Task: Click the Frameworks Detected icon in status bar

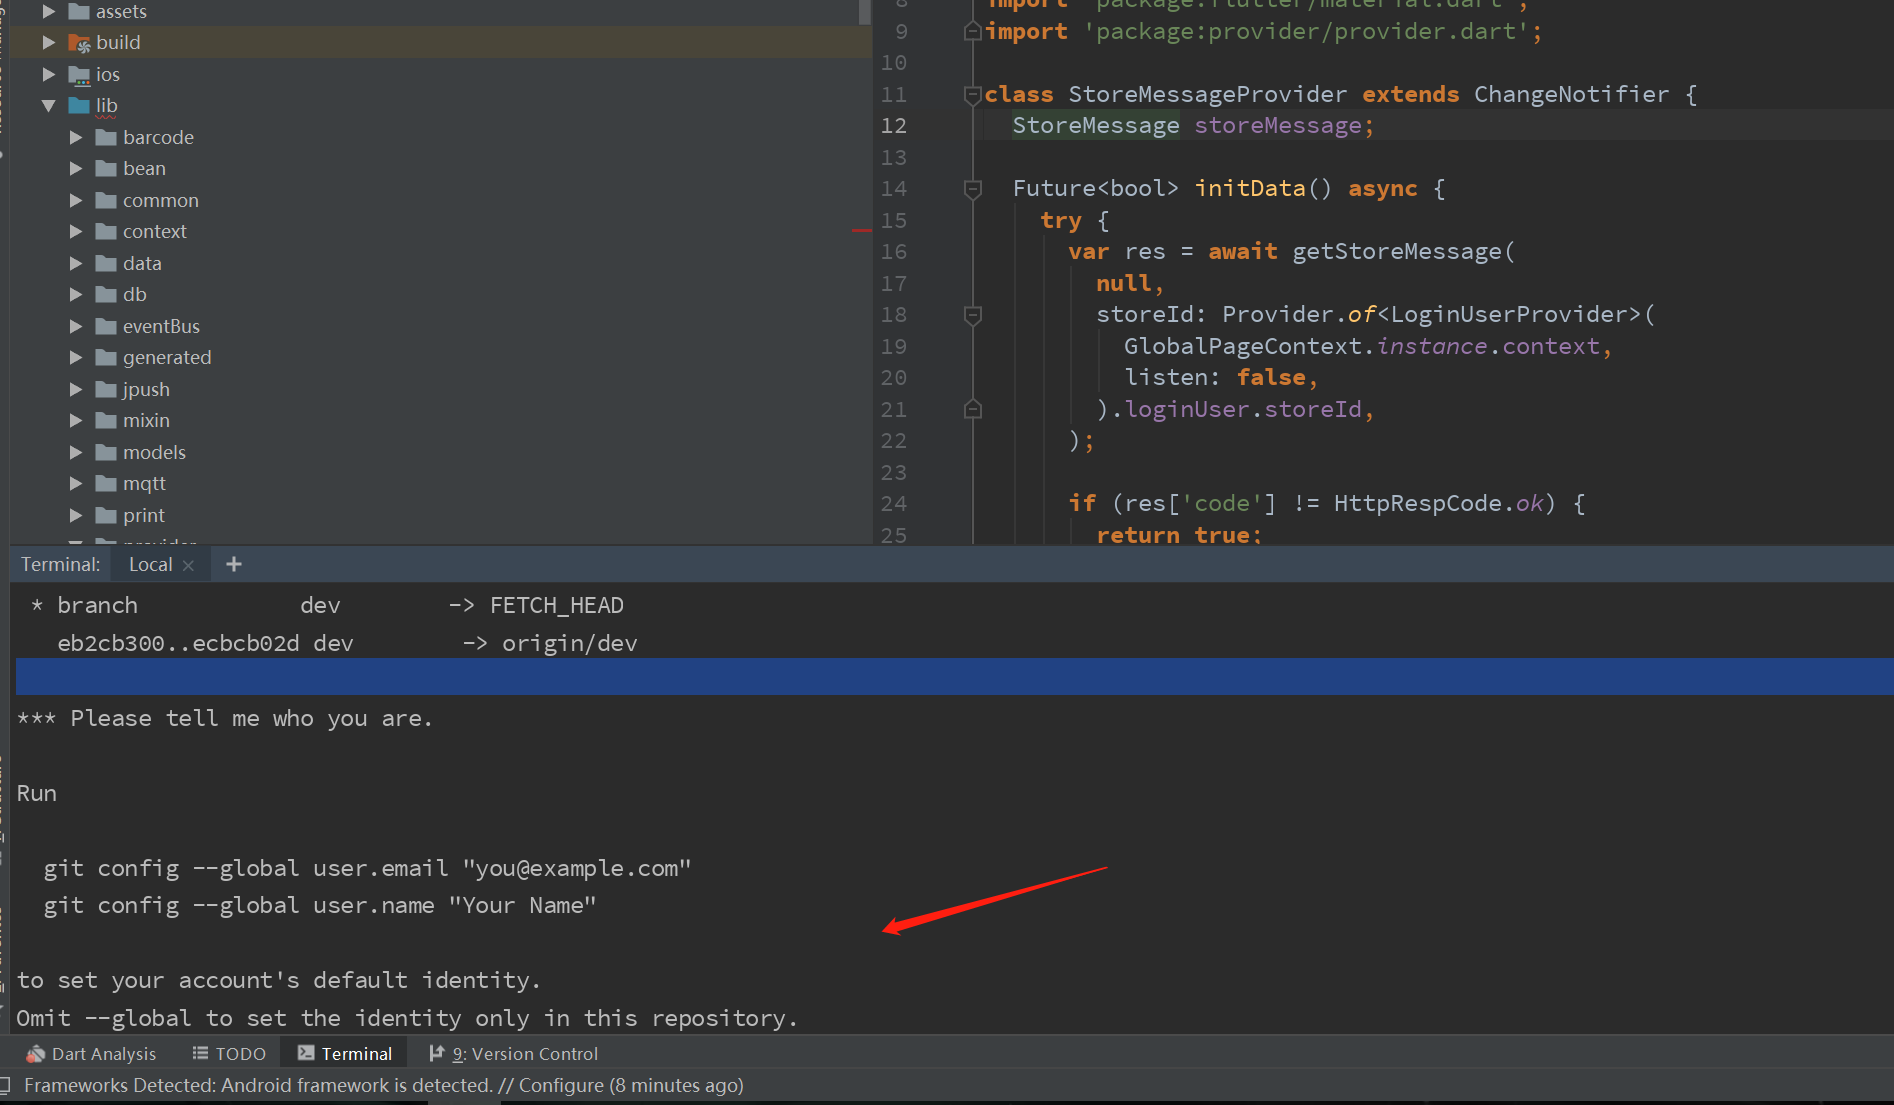Action: tap(8, 1085)
